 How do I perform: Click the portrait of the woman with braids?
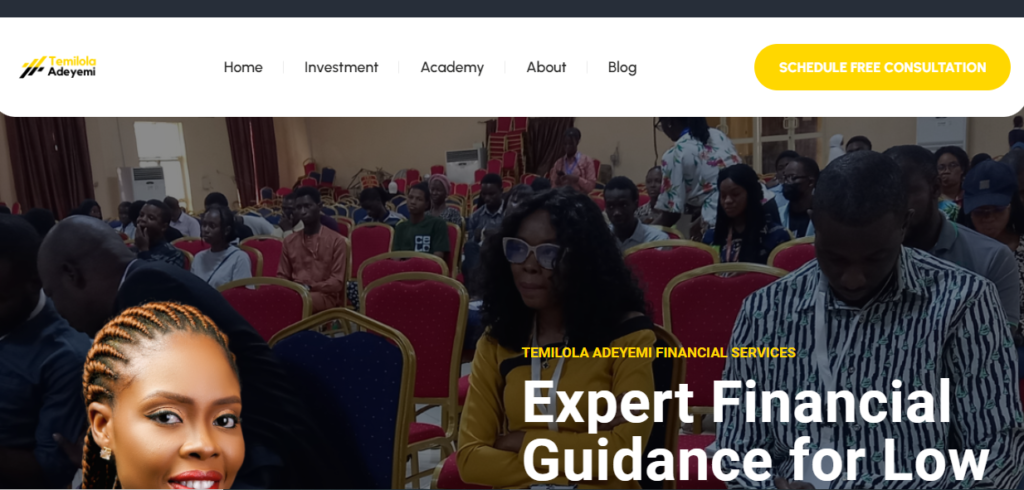point(162,397)
